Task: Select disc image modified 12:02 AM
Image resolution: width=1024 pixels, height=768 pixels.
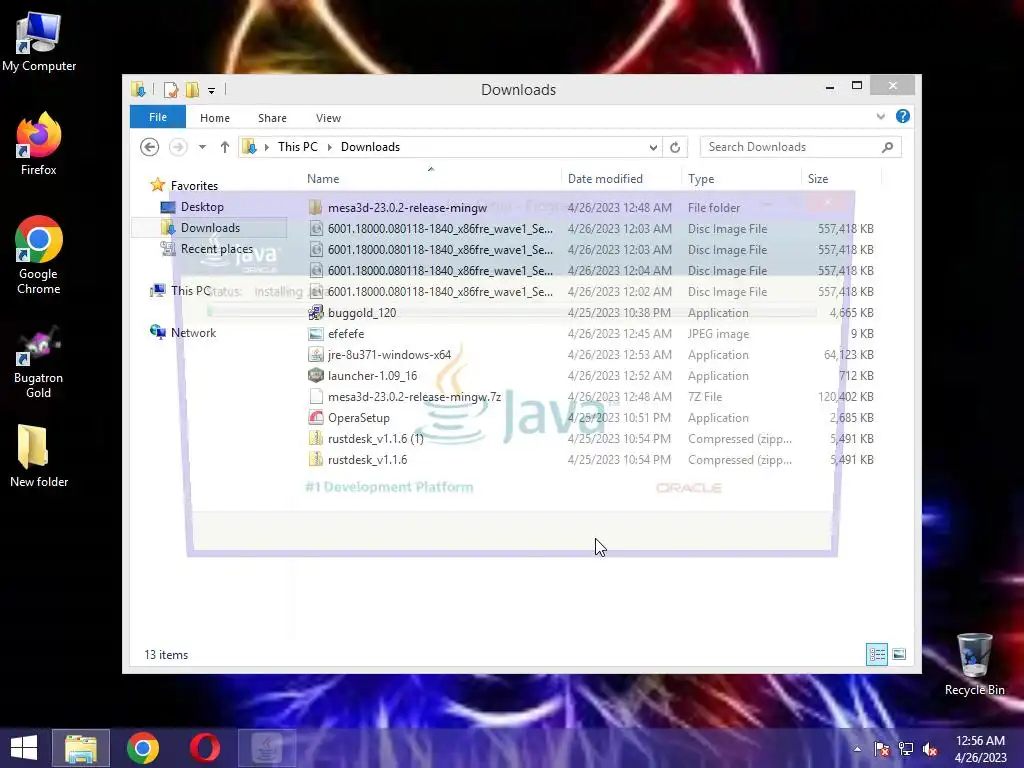Action: (590, 292)
